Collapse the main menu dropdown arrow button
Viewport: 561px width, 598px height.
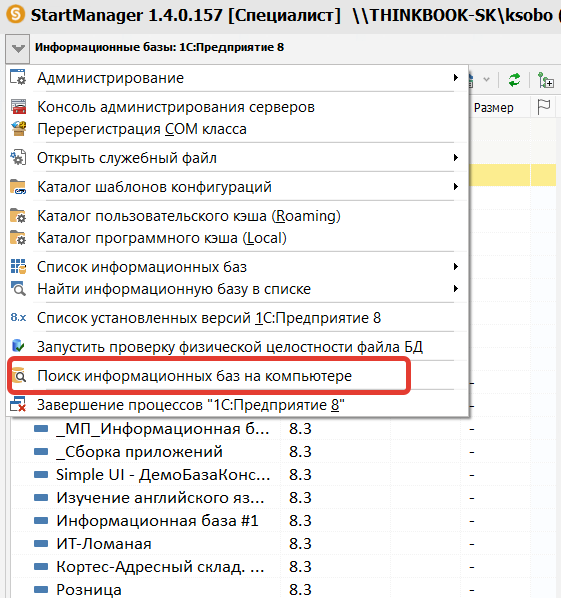click(18, 48)
